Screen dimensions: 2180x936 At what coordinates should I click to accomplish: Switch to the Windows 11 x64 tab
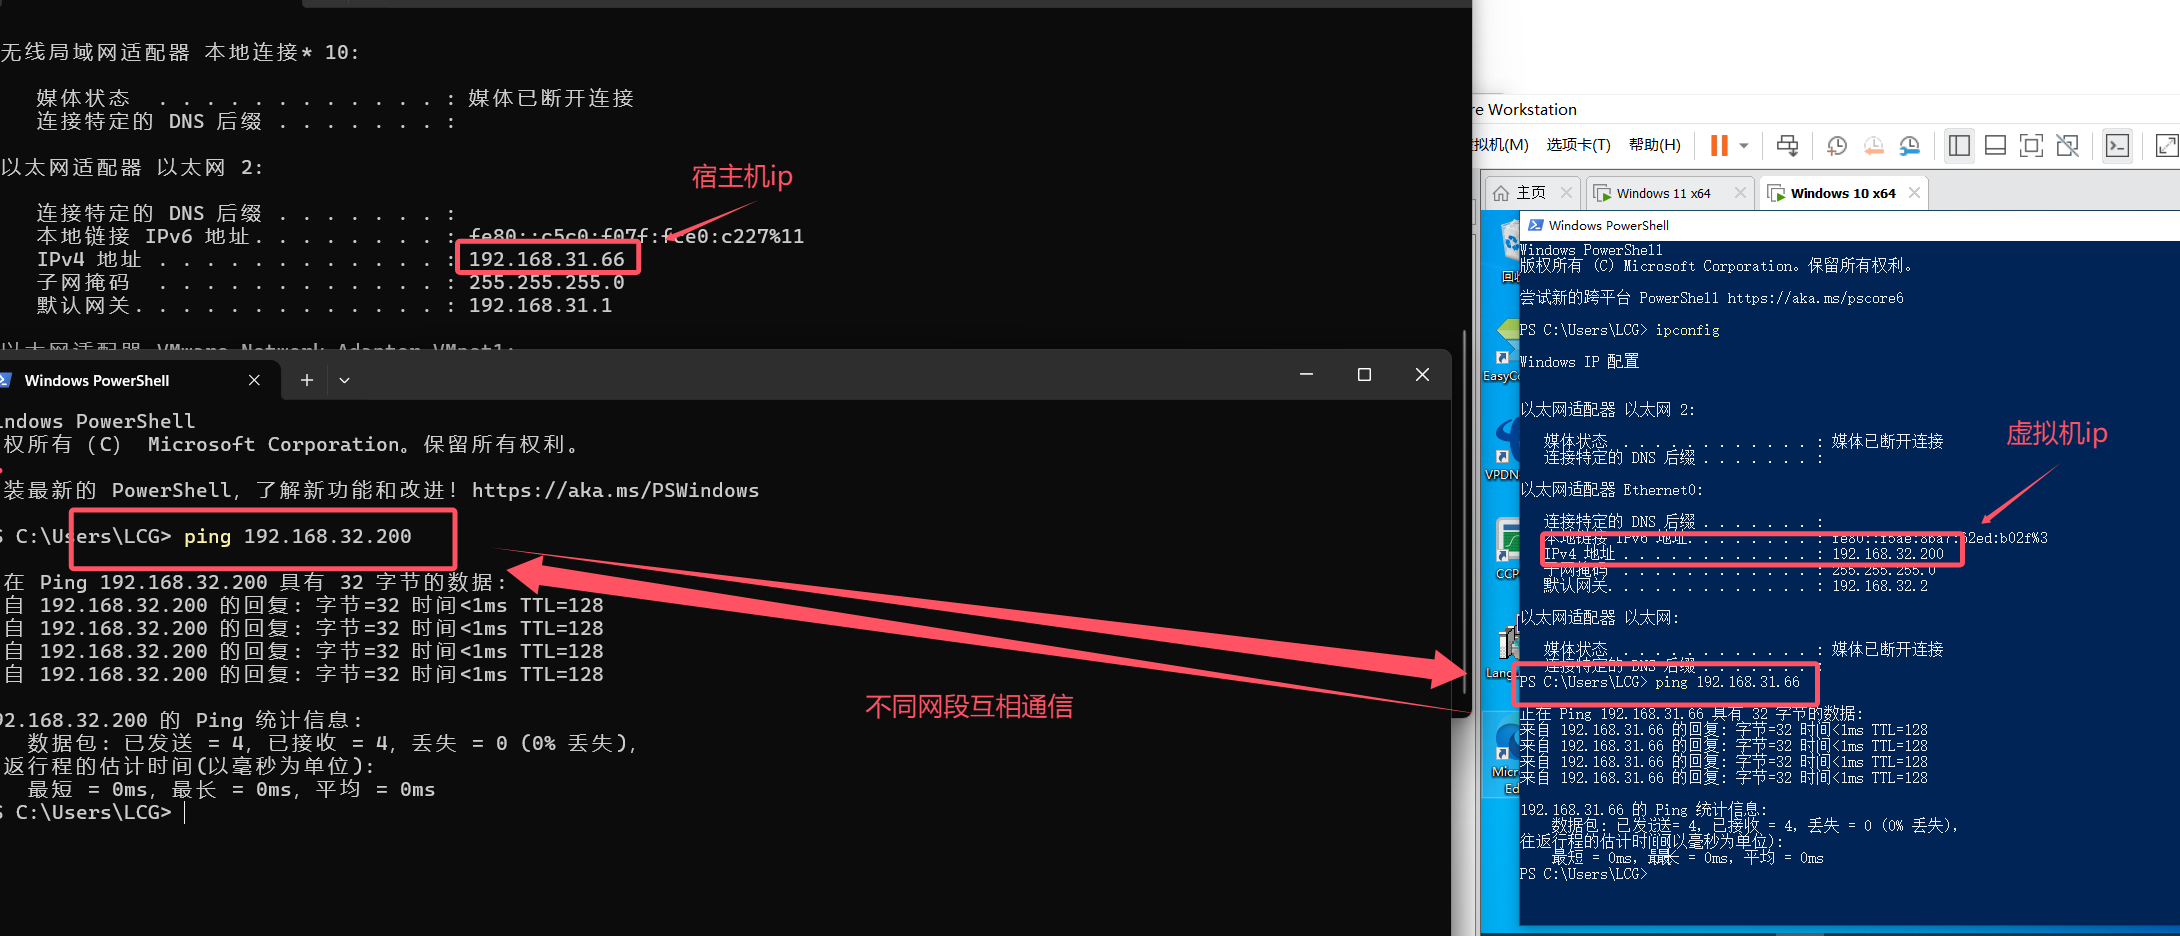[x=1662, y=193]
